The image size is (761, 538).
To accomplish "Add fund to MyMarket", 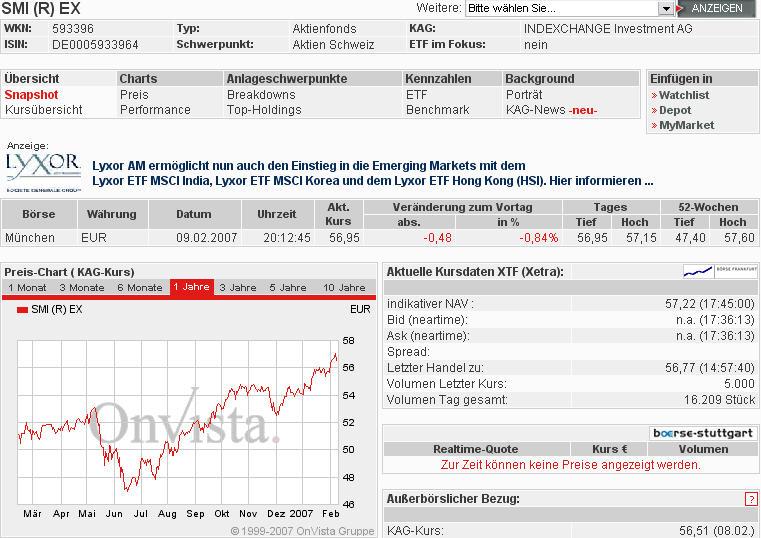I will (x=686, y=125).
